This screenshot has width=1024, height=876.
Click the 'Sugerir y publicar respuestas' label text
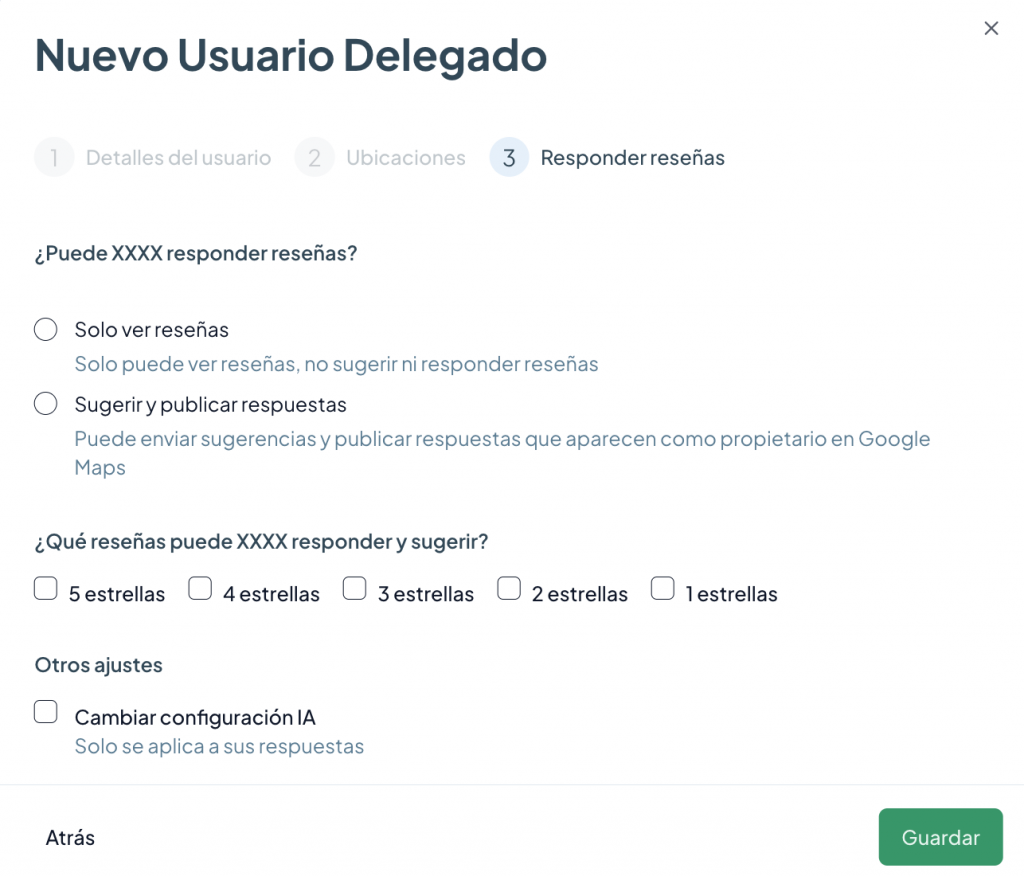pos(210,405)
